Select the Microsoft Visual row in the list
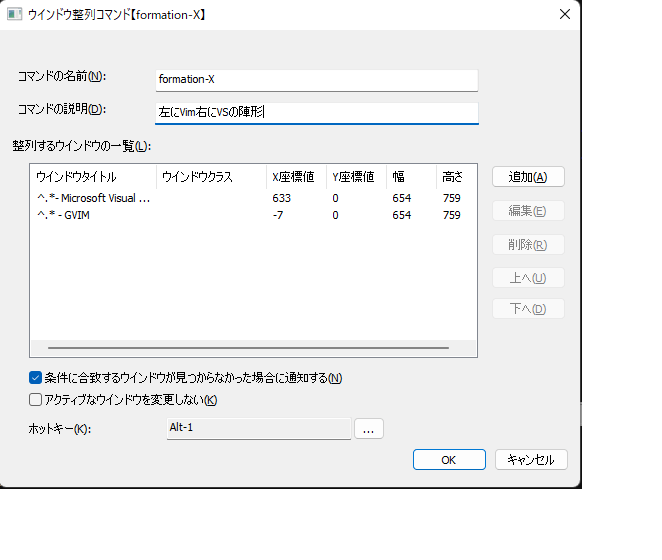Viewport: 662px width, 560px height. click(253, 198)
